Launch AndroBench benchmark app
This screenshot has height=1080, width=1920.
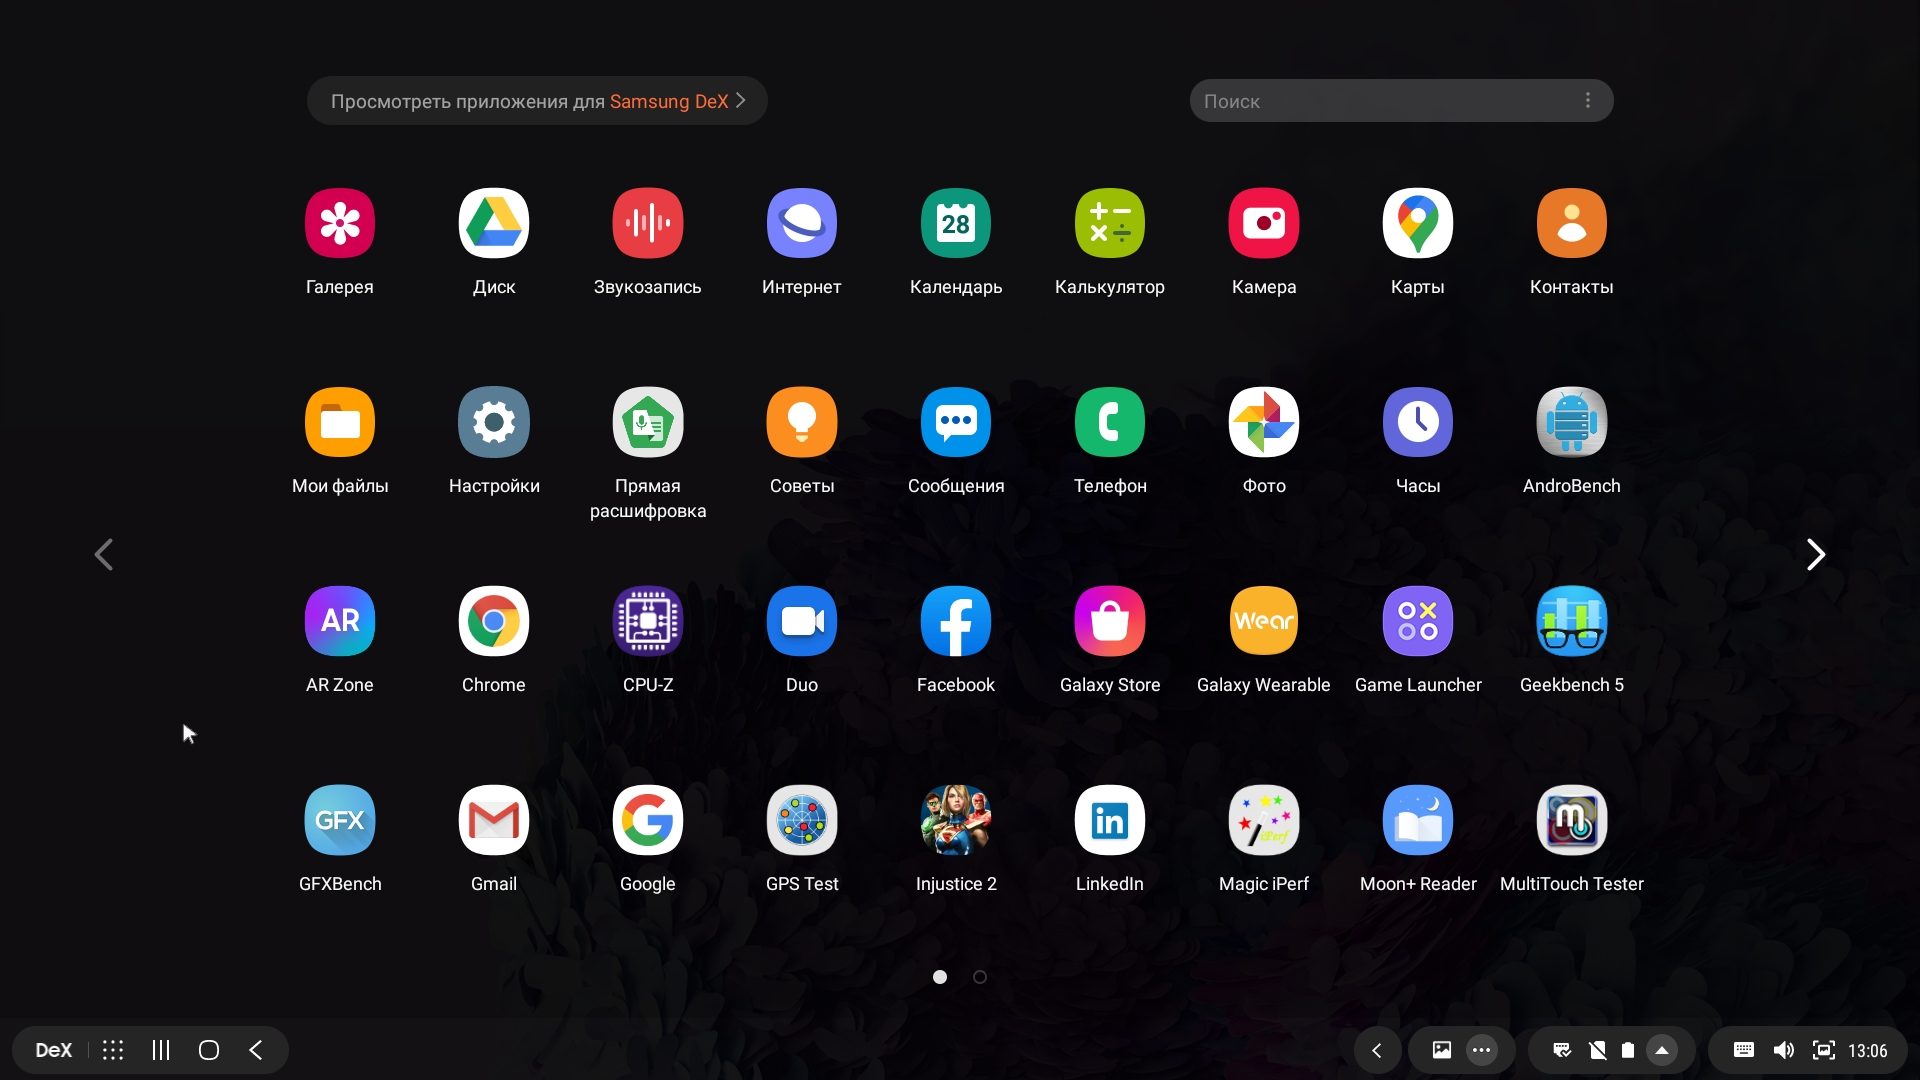click(x=1571, y=422)
